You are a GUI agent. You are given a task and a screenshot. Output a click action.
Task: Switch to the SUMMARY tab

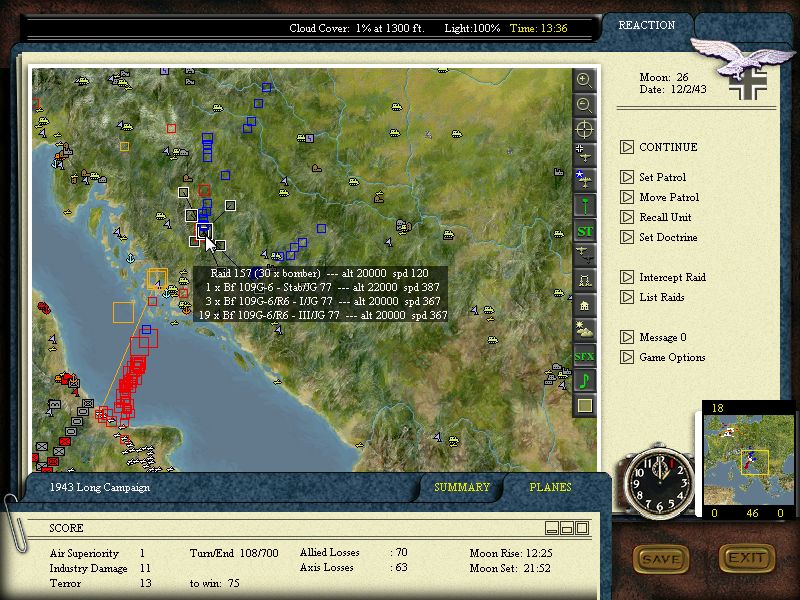click(x=462, y=487)
